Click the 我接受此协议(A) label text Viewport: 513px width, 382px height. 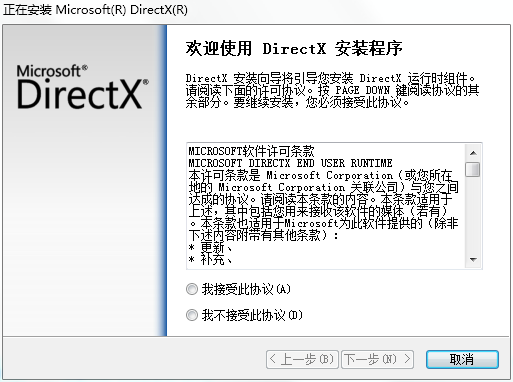click(x=246, y=289)
